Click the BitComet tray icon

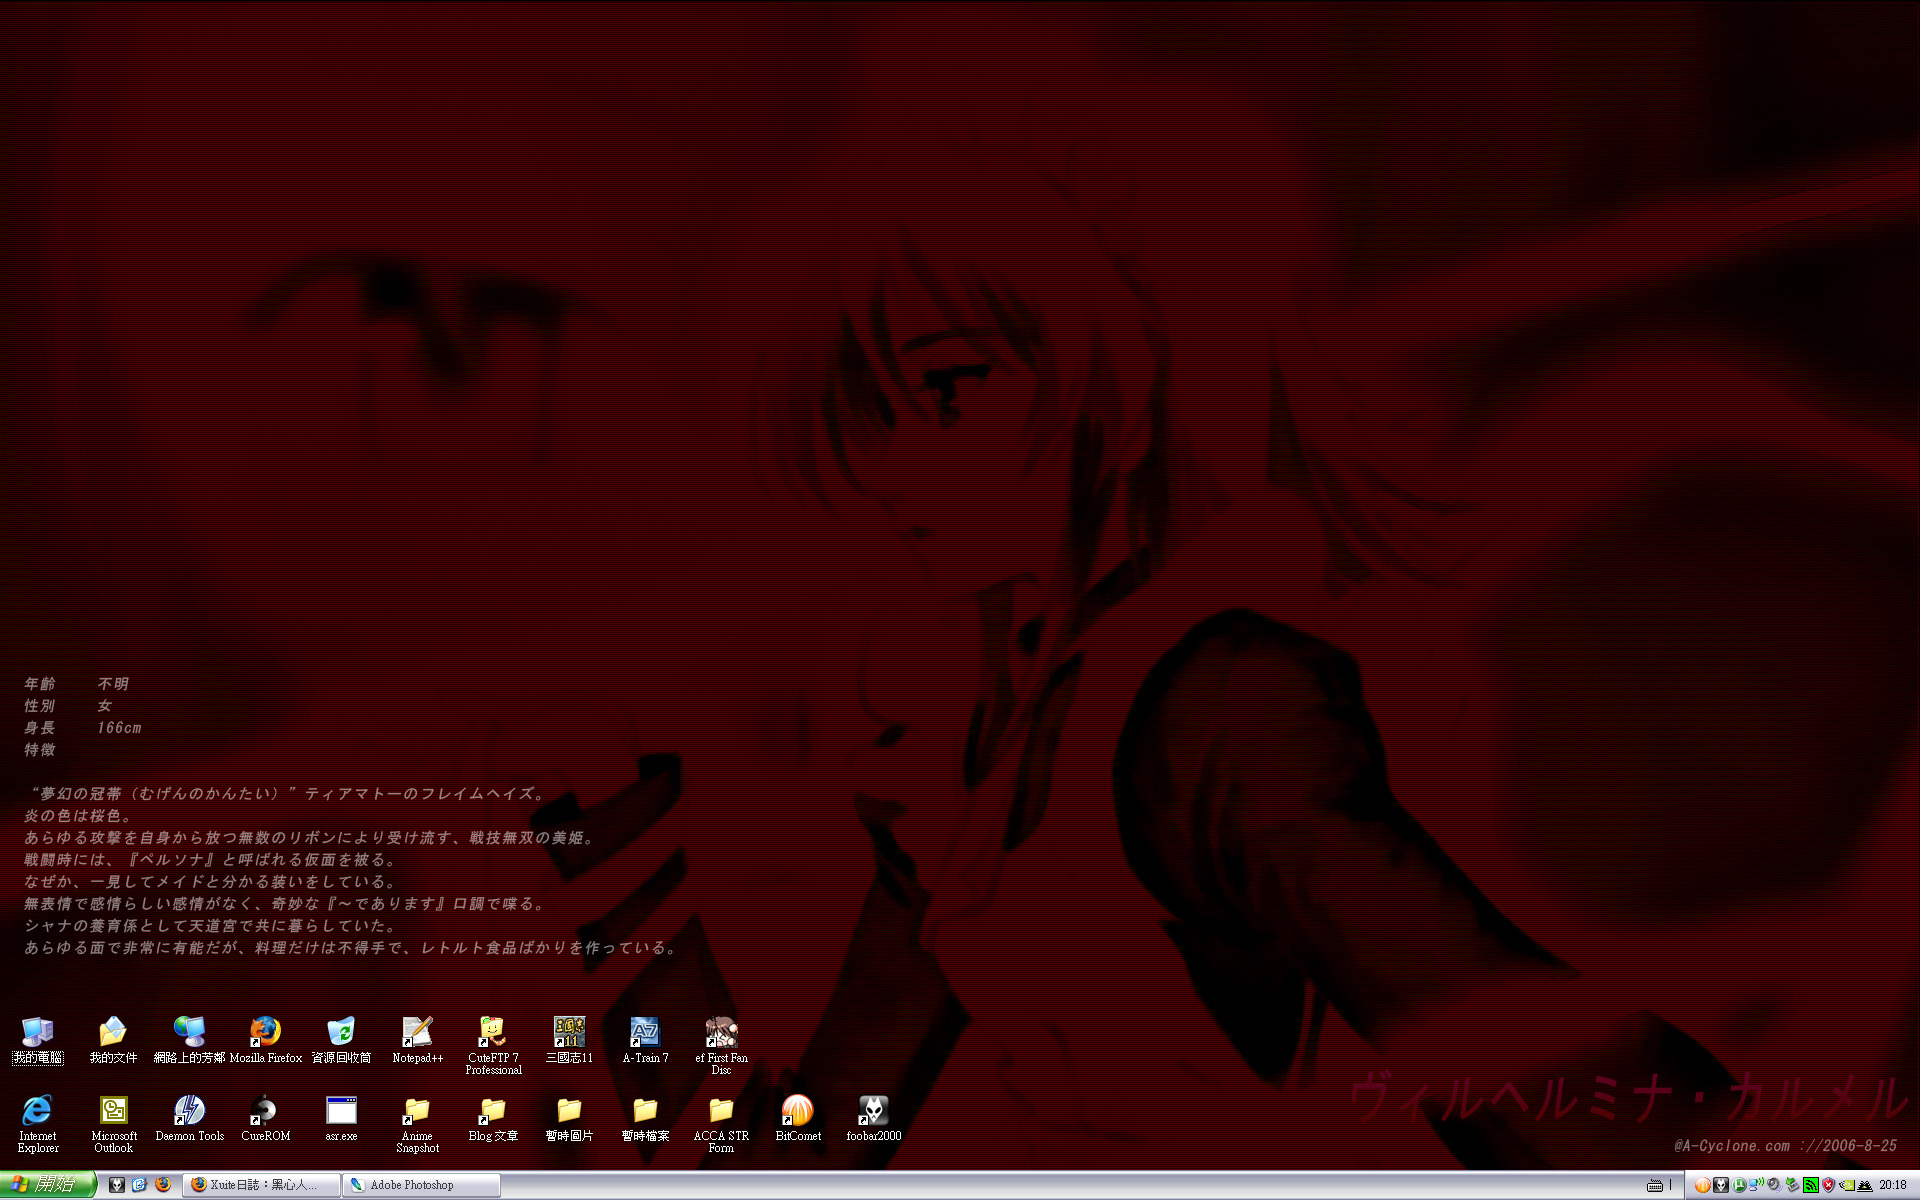[x=1703, y=1185]
